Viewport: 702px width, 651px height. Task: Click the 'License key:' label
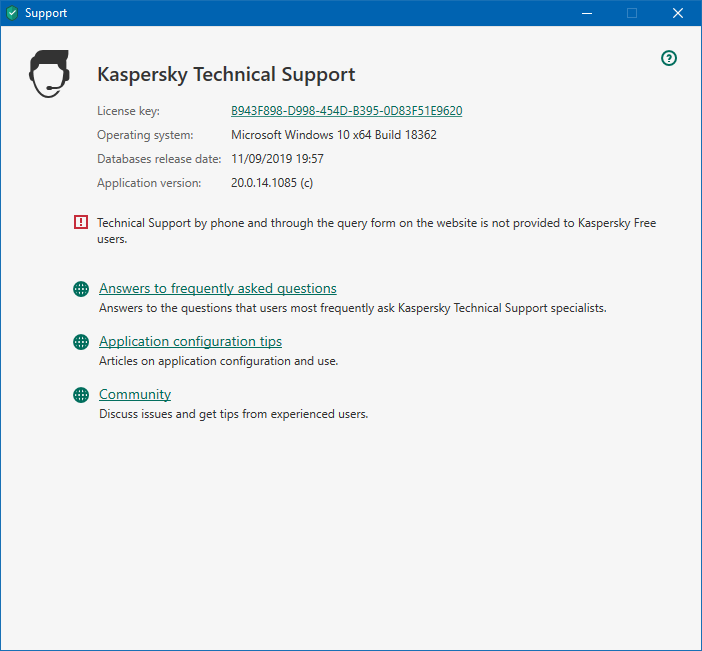[x=128, y=111]
